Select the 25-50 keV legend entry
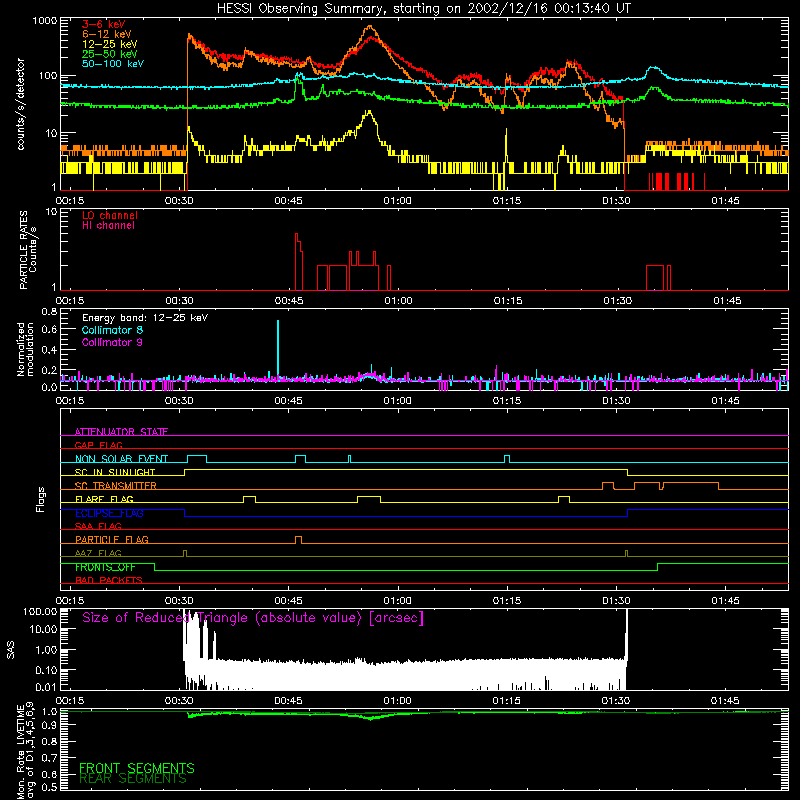The image size is (800, 800). pyautogui.click(x=109, y=54)
